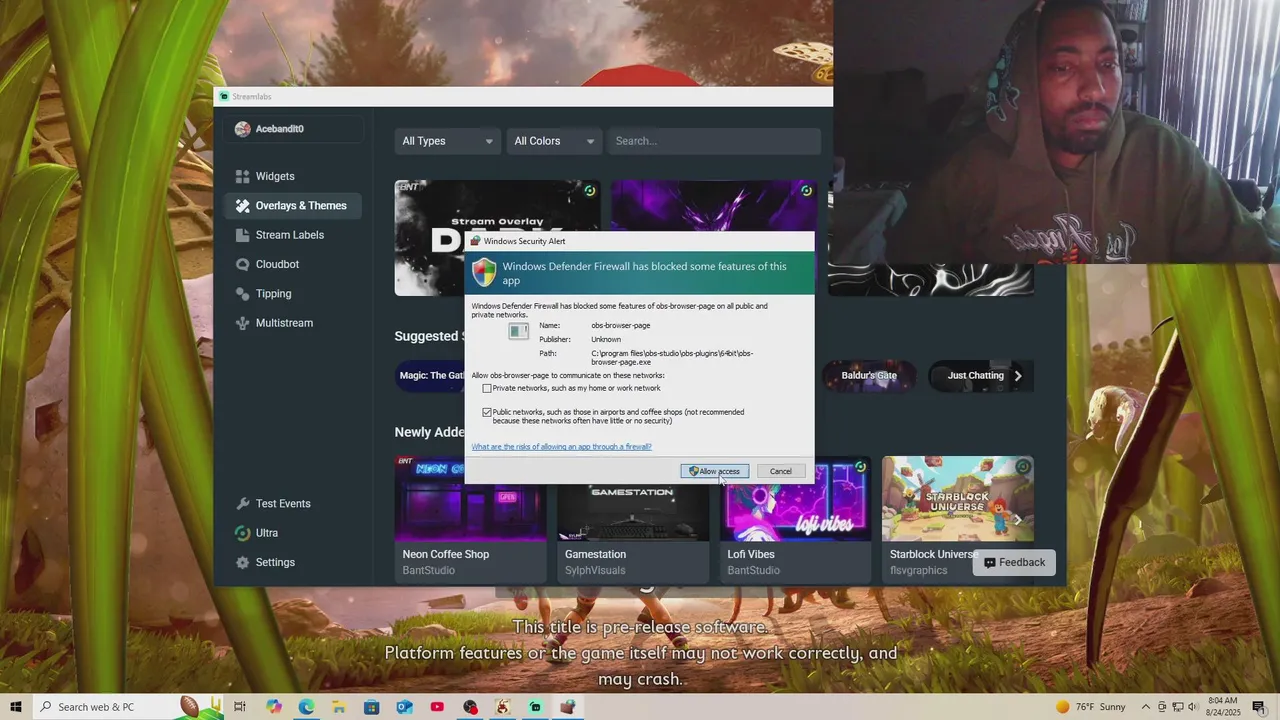Screen dimensions: 1280x720
Task: Click the 8:04 AM taskbar clock
Action: (x=1222, y=707)
